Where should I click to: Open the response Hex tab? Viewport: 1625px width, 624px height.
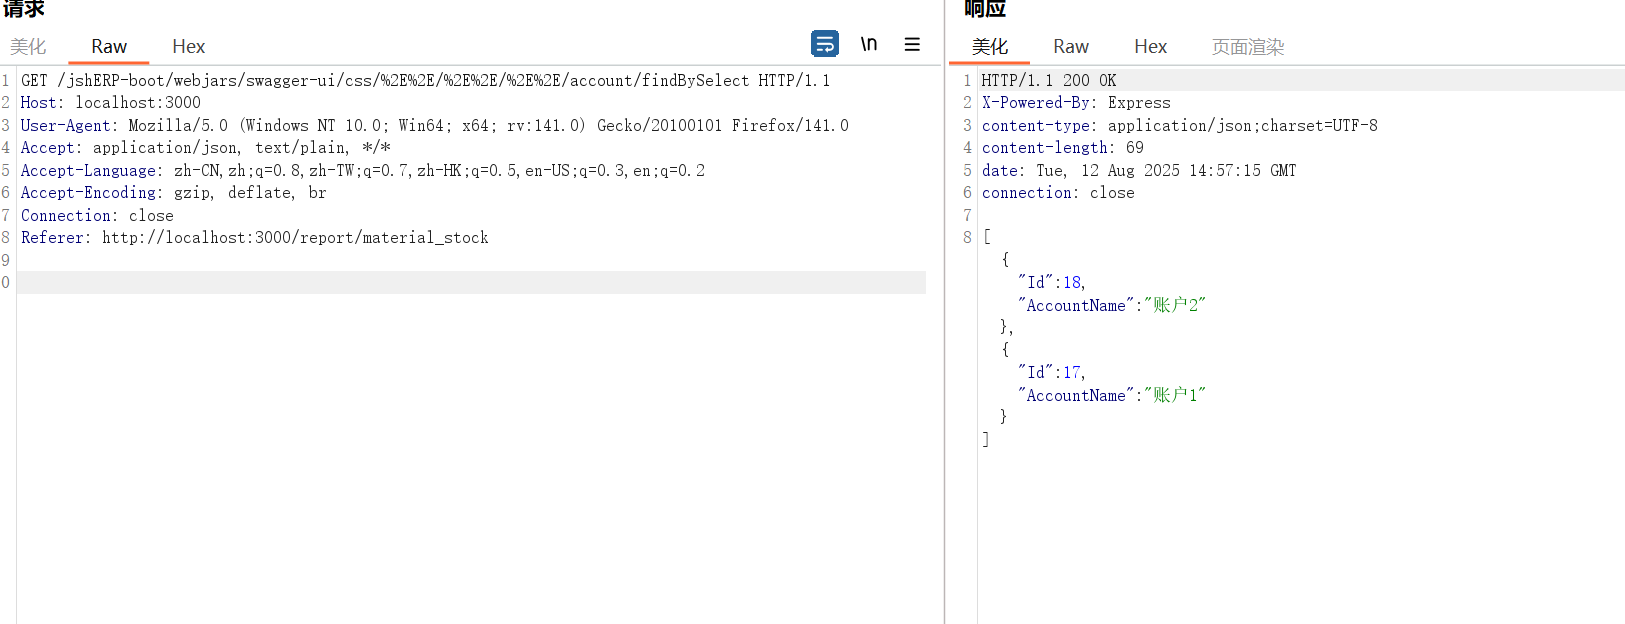point(1150,47)
